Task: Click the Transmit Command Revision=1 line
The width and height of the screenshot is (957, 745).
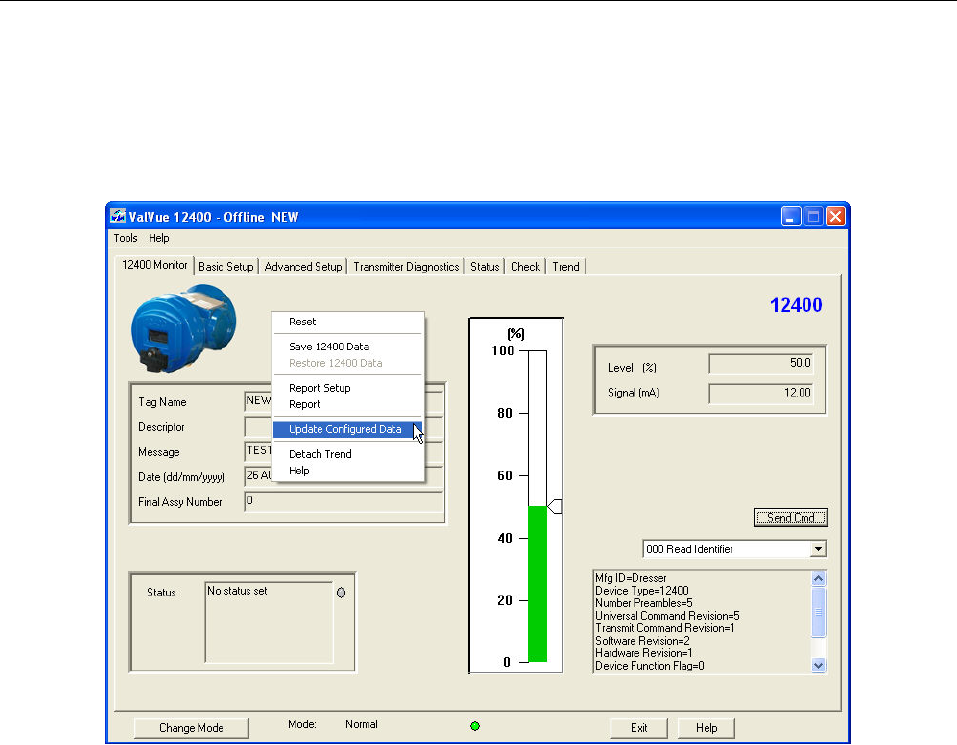Action: coord(665,628)
